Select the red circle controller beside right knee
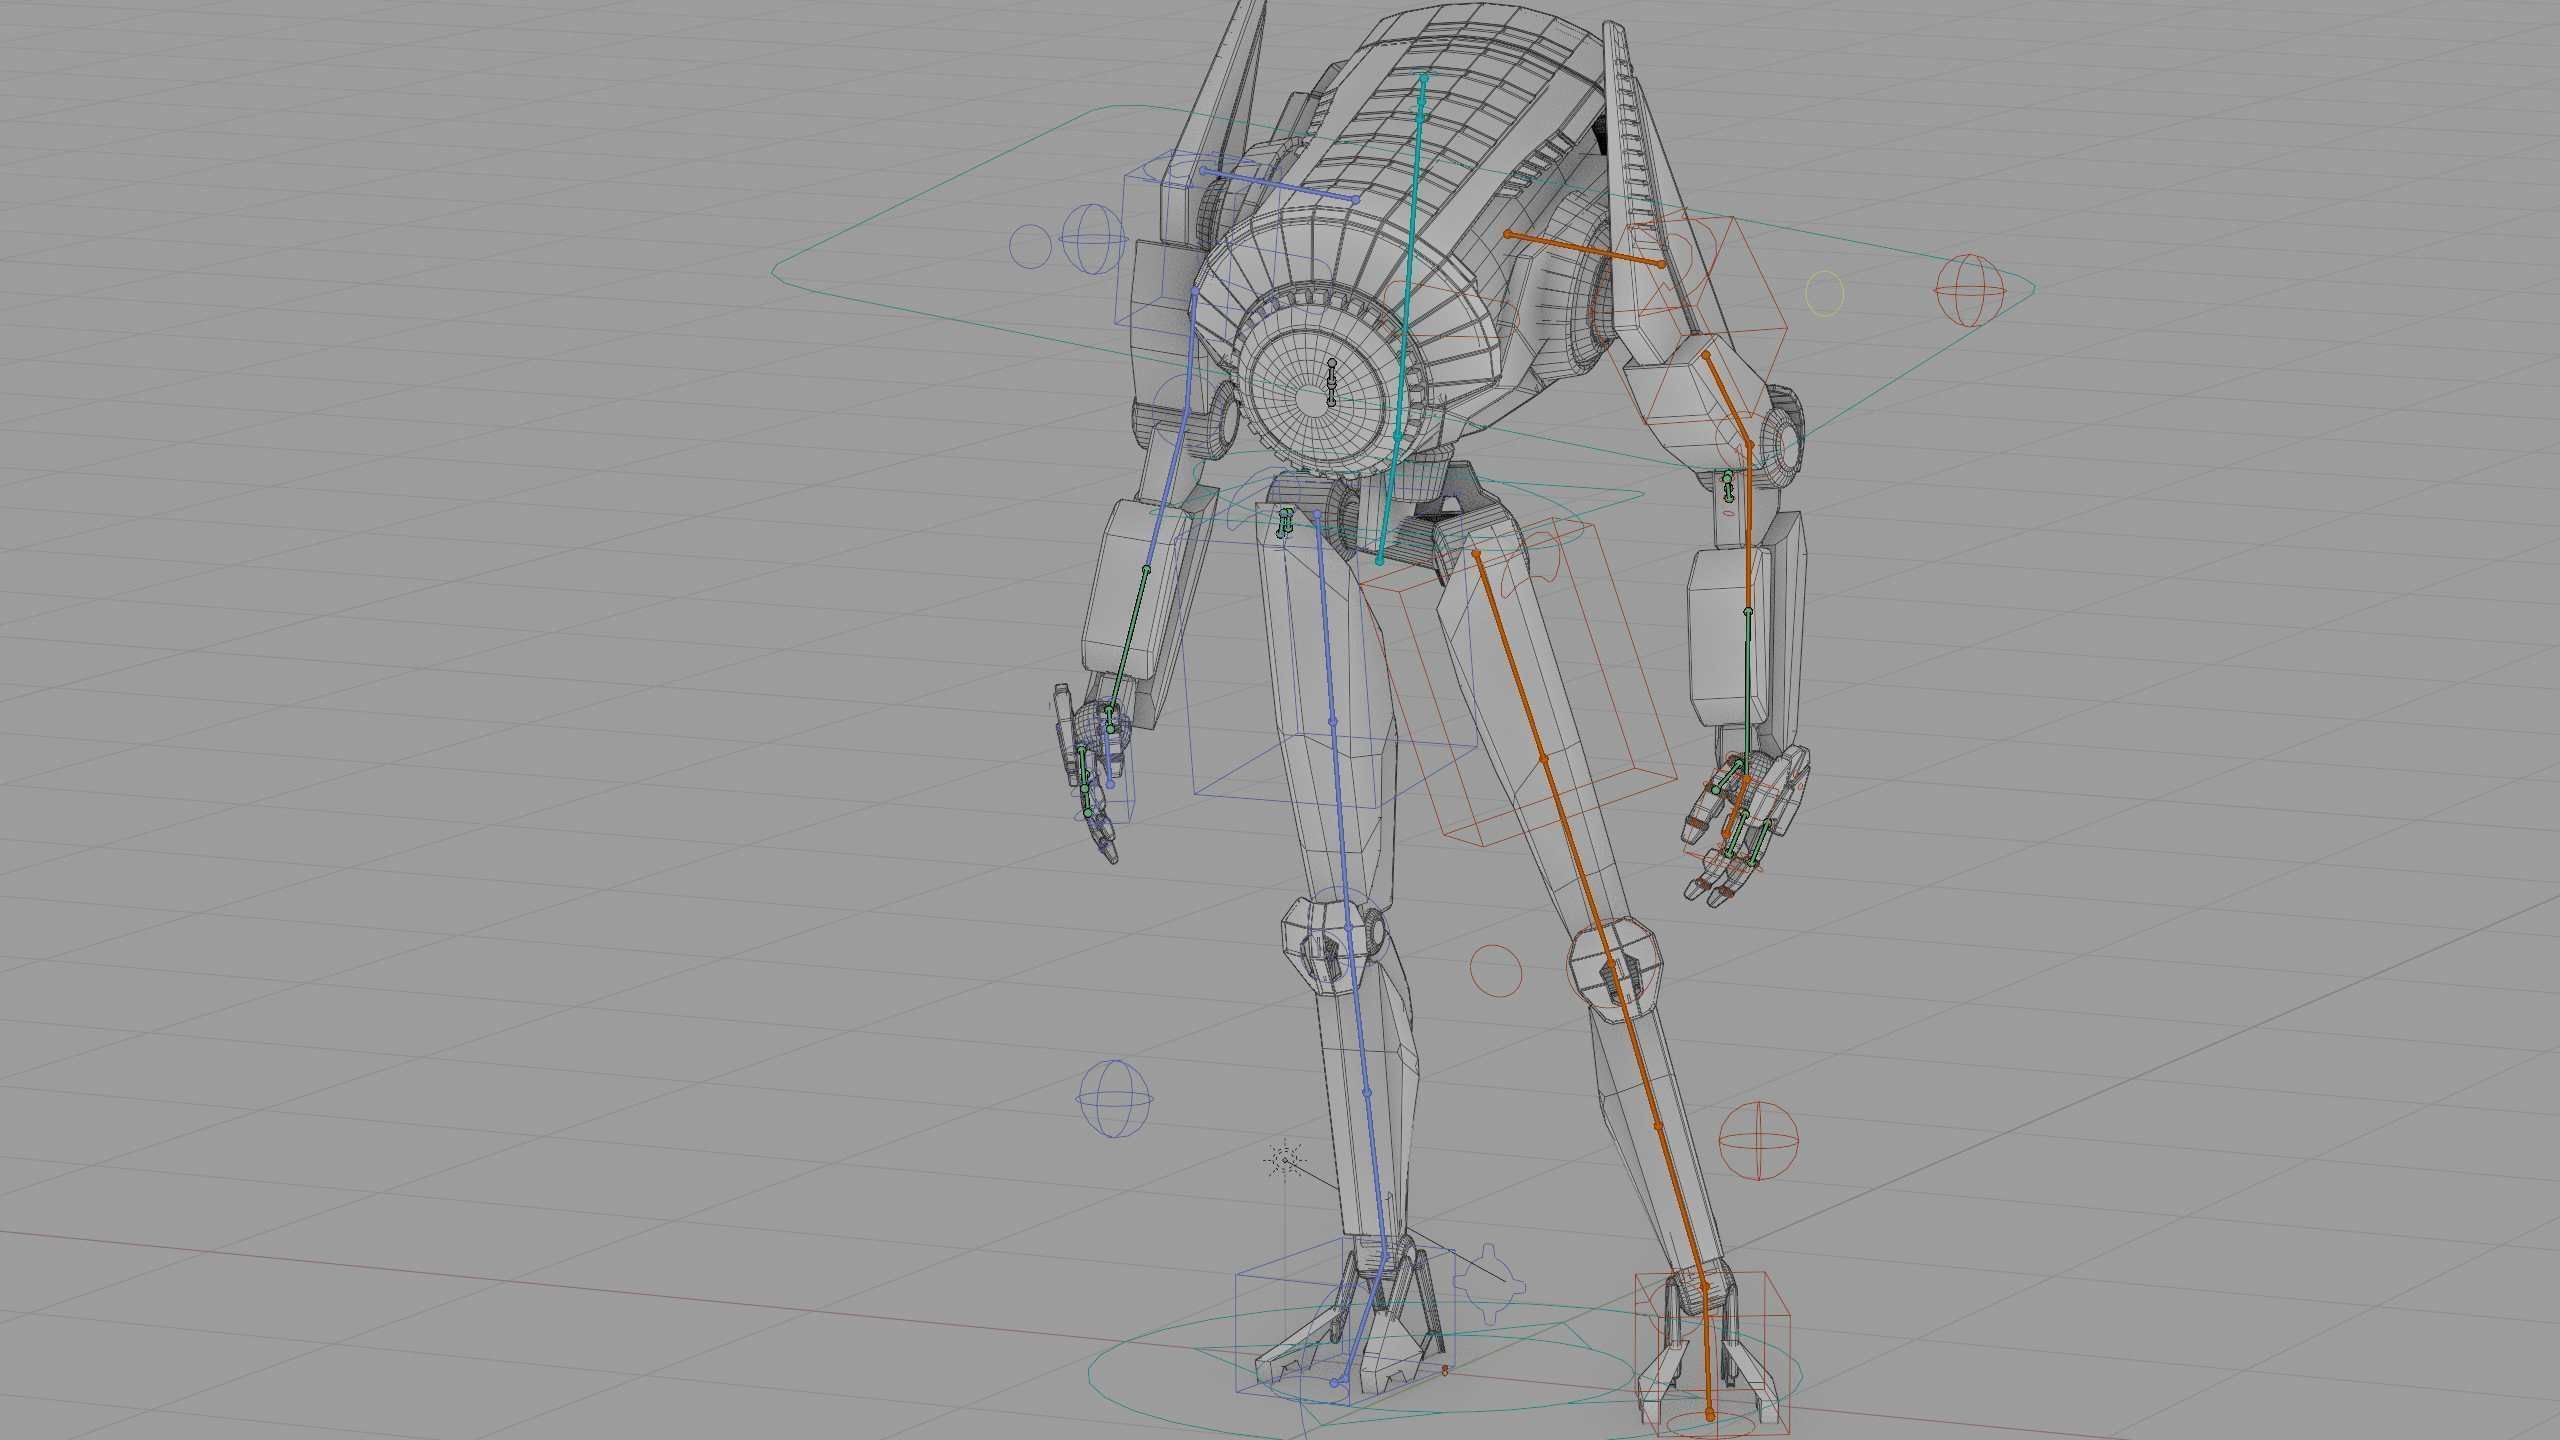 (1496, 970)
